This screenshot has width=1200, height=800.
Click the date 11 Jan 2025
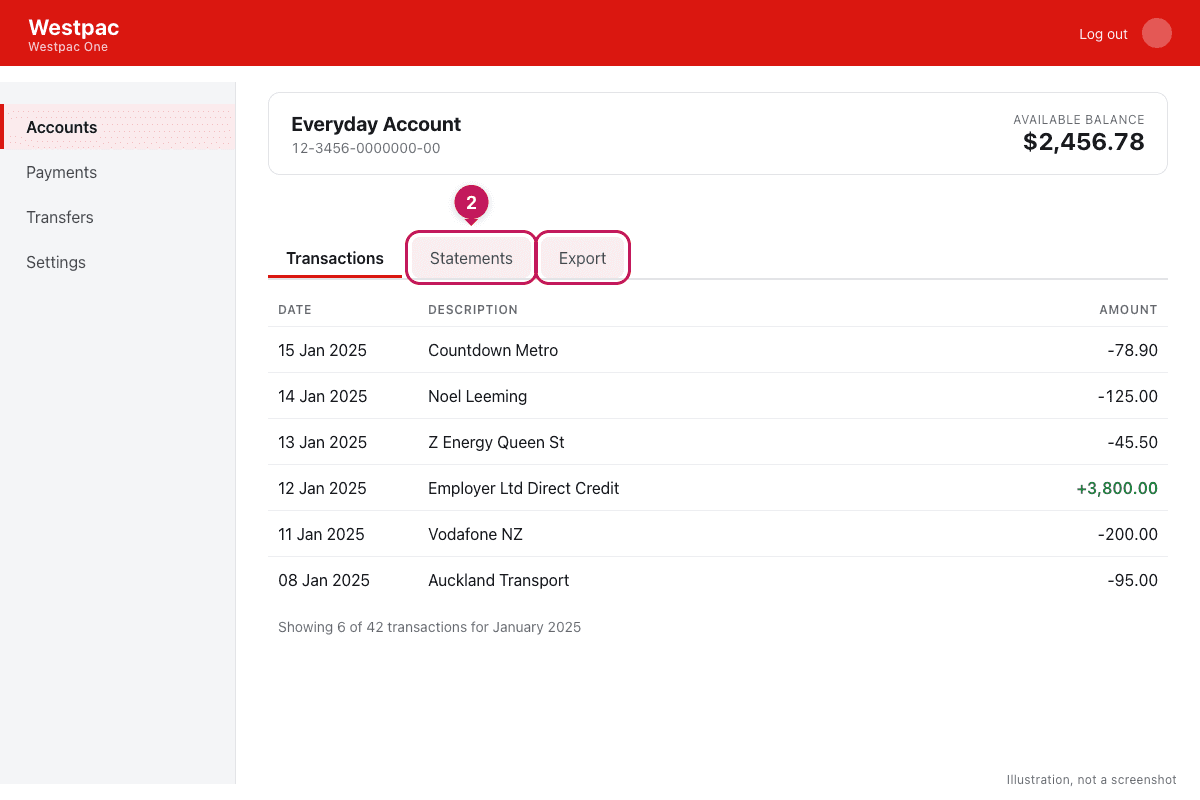(x=321, y=534)
